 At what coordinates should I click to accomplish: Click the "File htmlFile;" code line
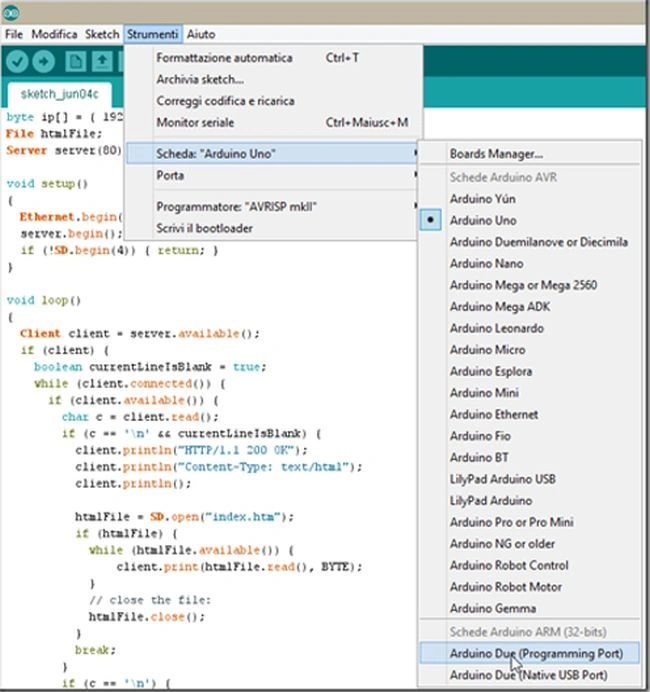[x=54, y=134]
